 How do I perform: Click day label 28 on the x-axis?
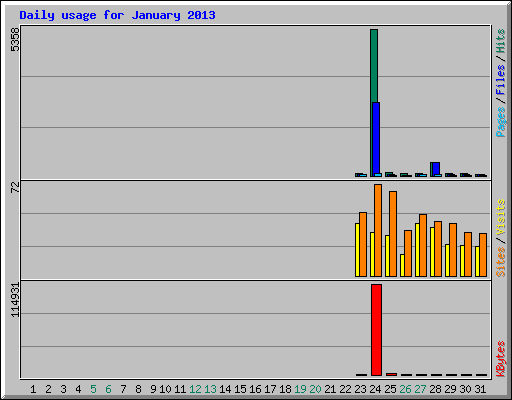(x=435, y=389)
